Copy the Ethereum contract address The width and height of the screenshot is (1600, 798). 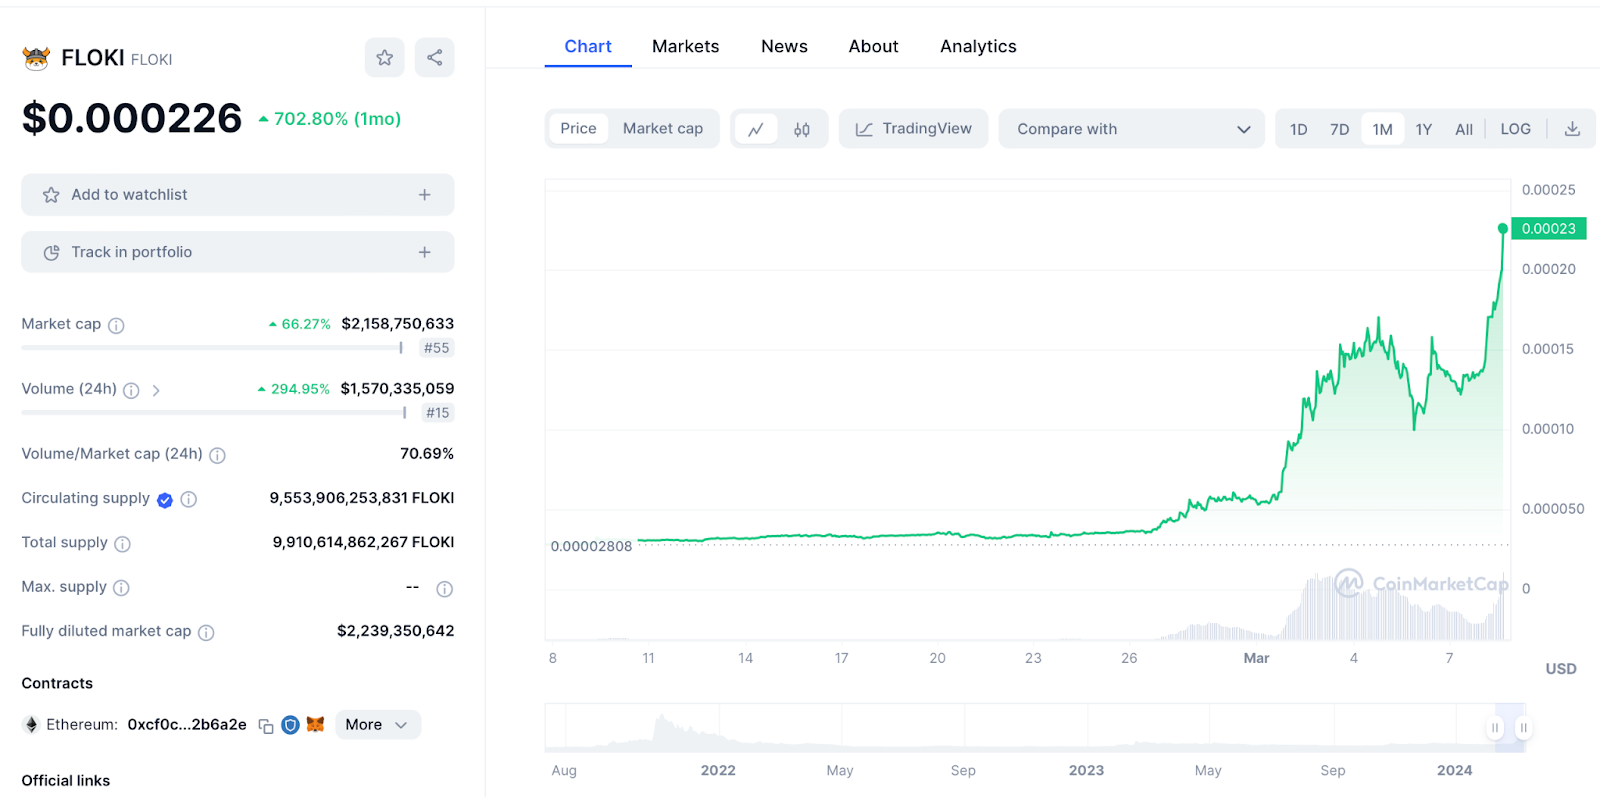[266, 726]
